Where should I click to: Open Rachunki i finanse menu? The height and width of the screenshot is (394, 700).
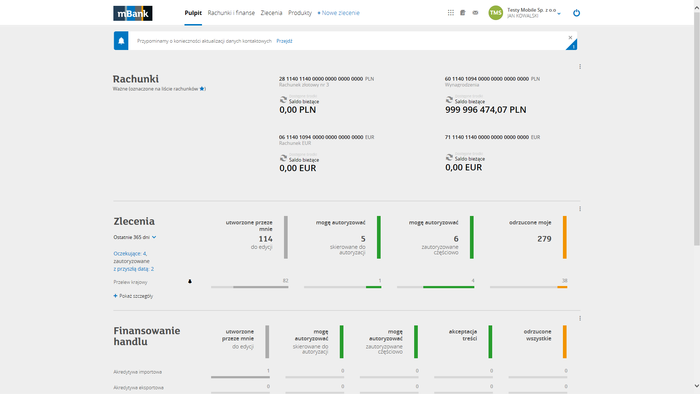coord(231,13)
